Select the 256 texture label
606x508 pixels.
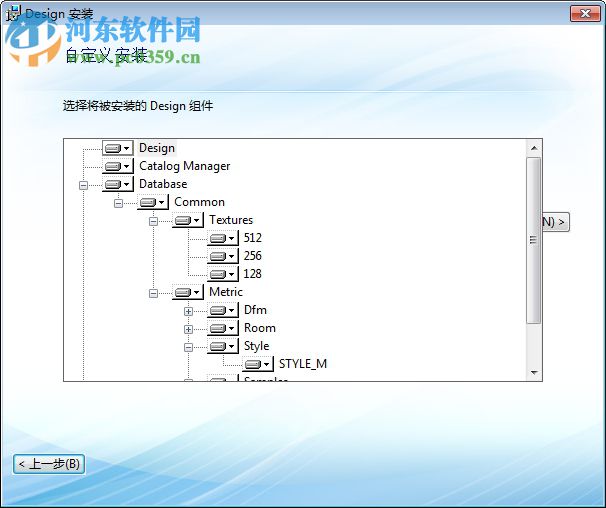(x=252, y=256)
